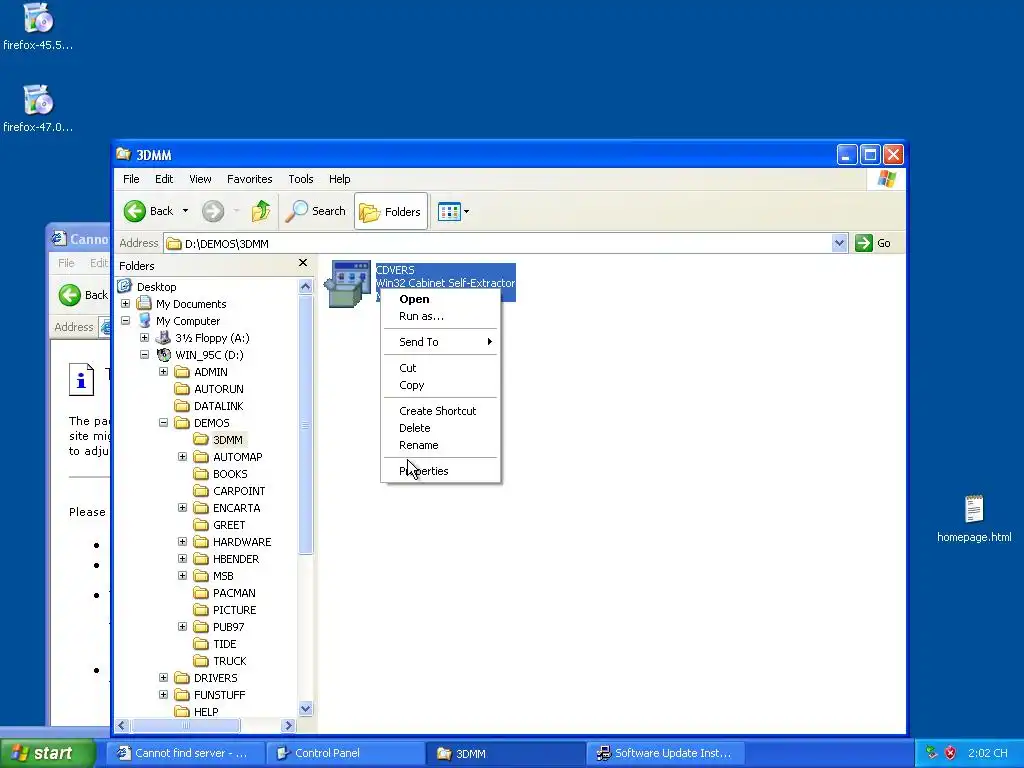
Task: Click the folder tree scroll-up arrow
Action: pyautogui.click(x=305, y=287)
